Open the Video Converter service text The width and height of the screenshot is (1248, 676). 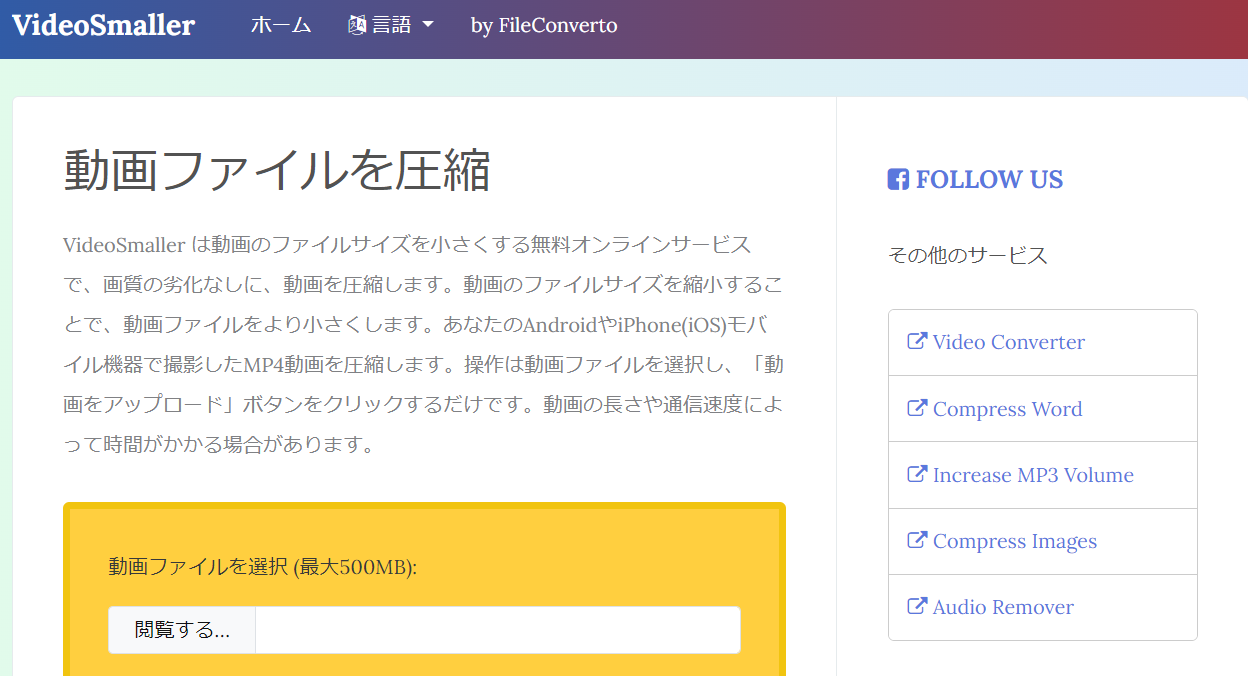1008,342
